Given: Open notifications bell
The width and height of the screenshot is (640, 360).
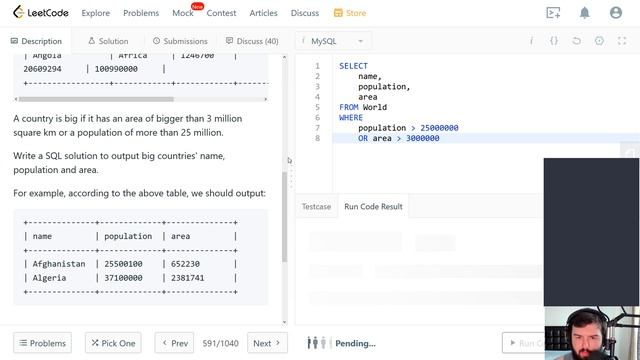Looking at the screenshot, I should coord(584,13).
